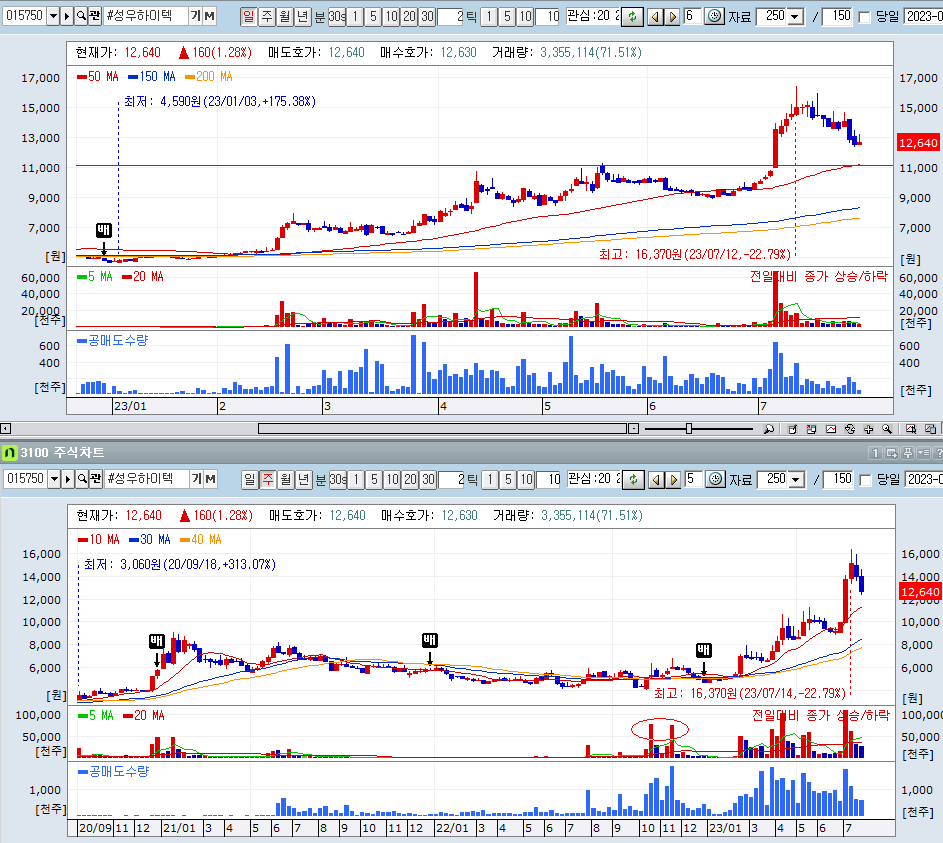Select the 일 daily period in the lower chart

(249, 479)
